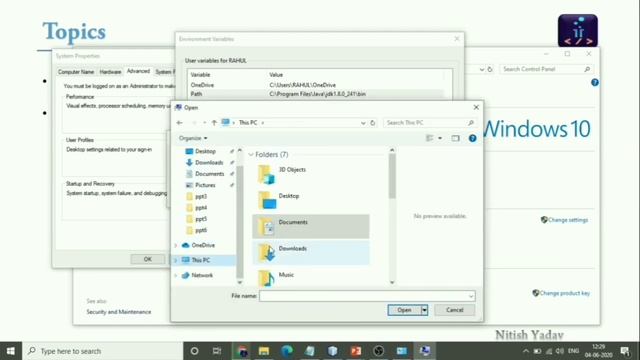Open Security and Maintenance link
The image size is (640, 360).
[119, 312]
